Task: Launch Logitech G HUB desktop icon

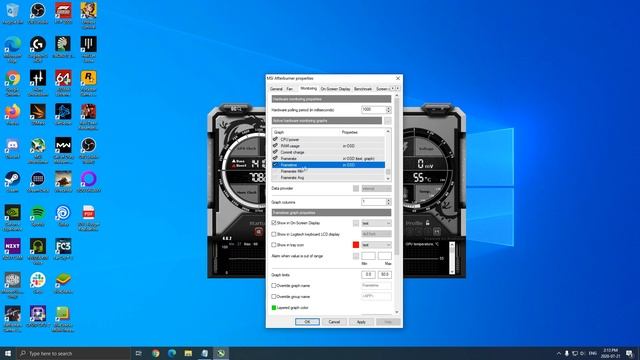Action: coord(38,49)
